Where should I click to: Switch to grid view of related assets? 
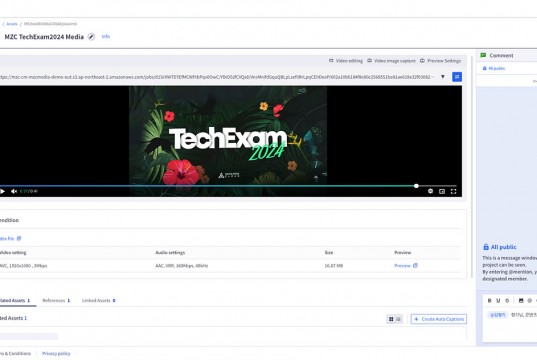[x=391, y=319]
